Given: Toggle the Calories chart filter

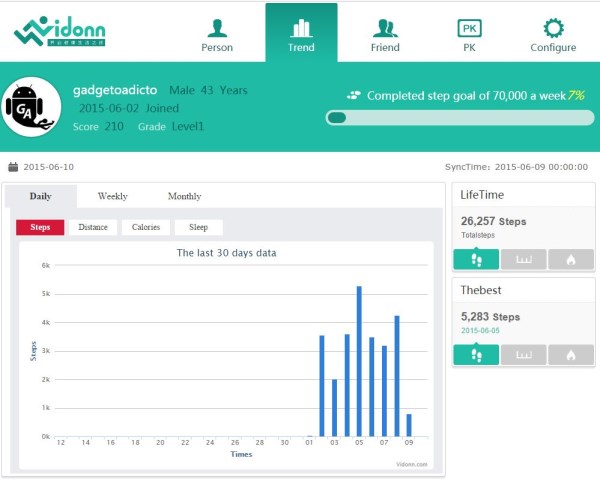Looking at the screenshot, I should [x=146, y=227].
